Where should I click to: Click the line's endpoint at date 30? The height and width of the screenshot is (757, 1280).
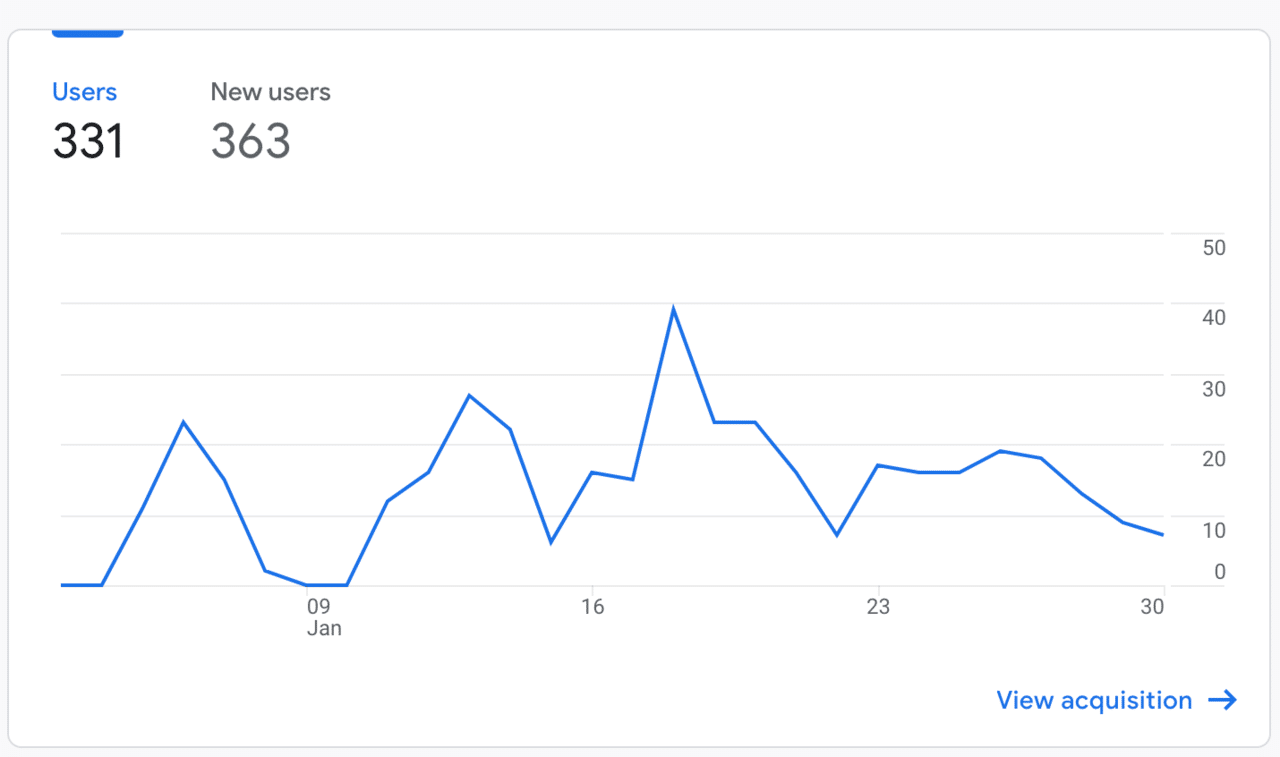1163,535
